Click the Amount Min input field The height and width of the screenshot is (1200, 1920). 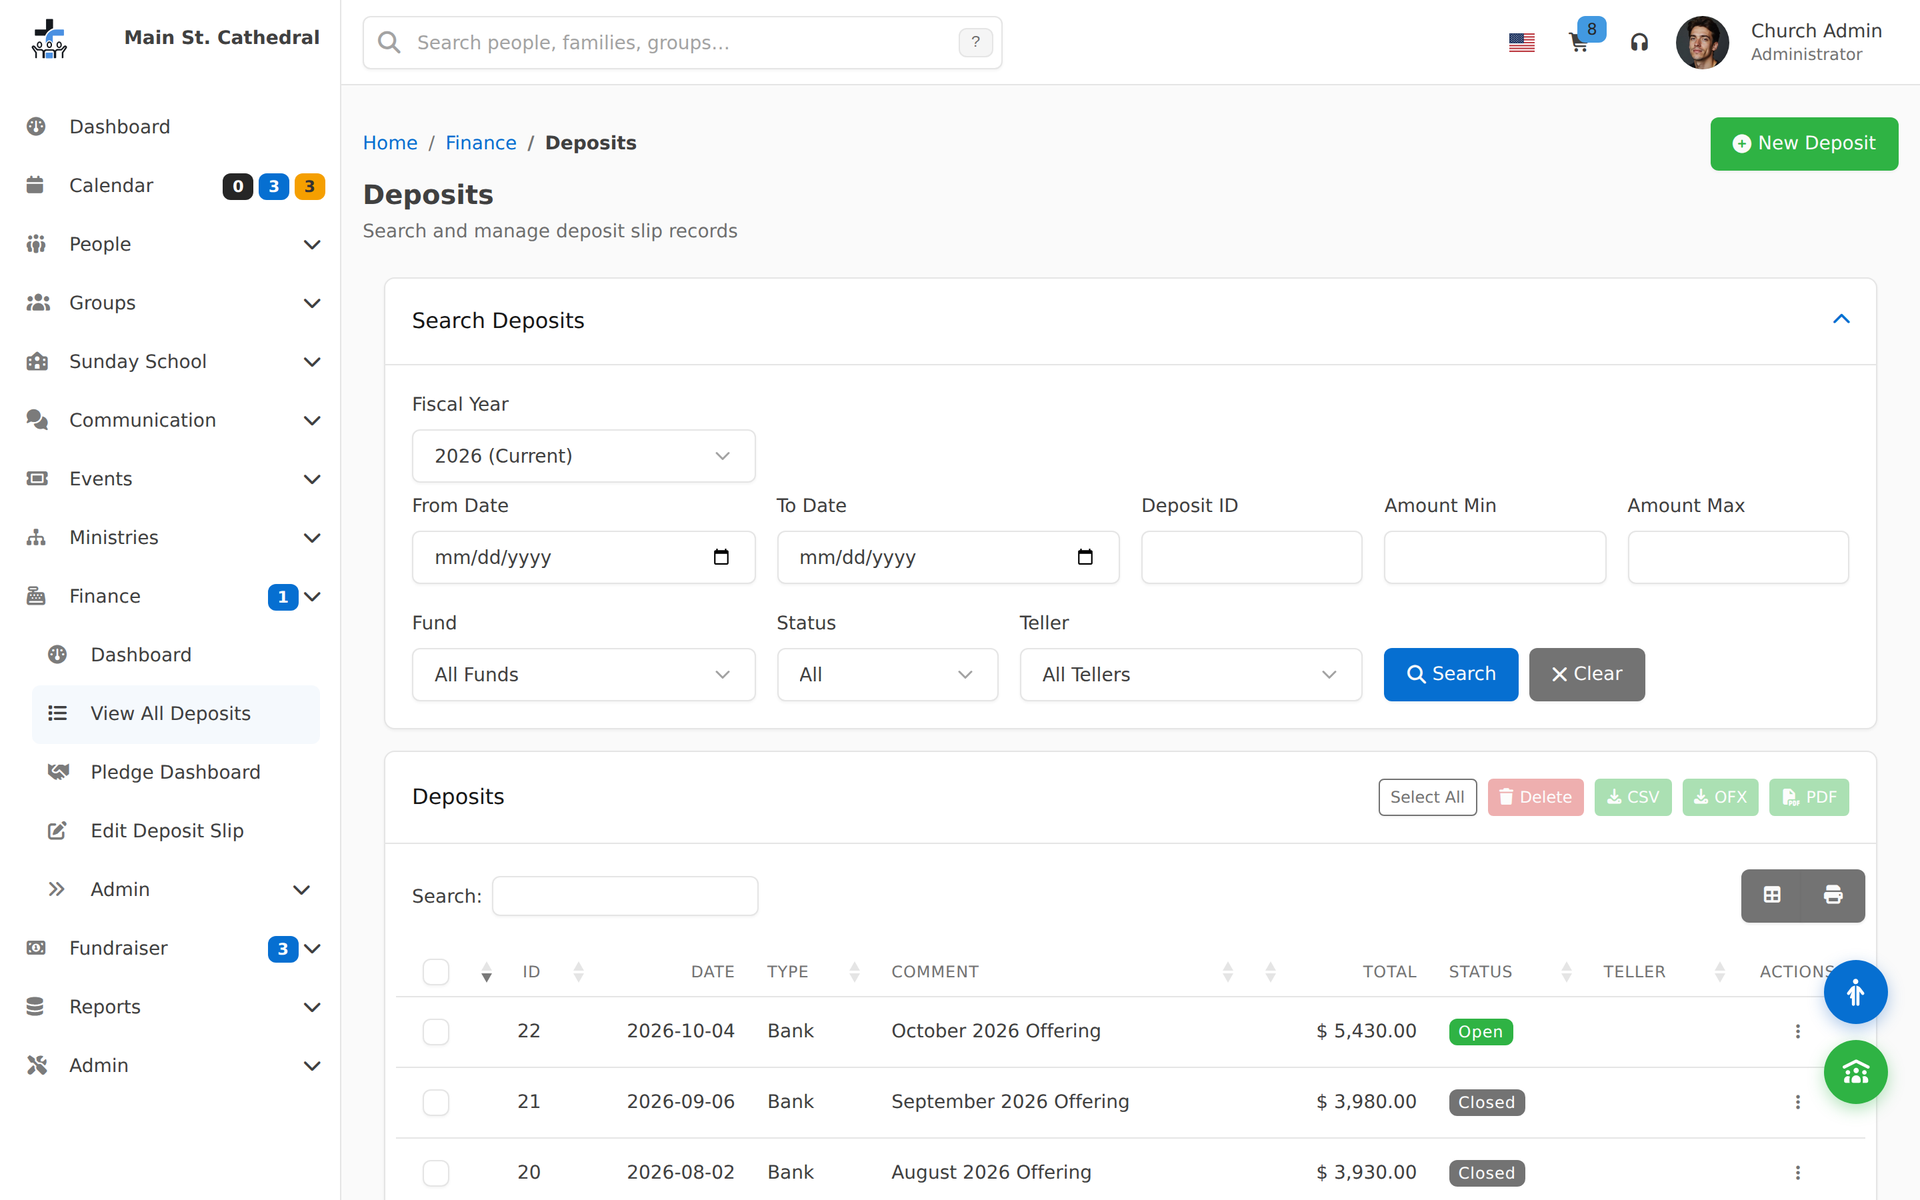pos(1494,558)
